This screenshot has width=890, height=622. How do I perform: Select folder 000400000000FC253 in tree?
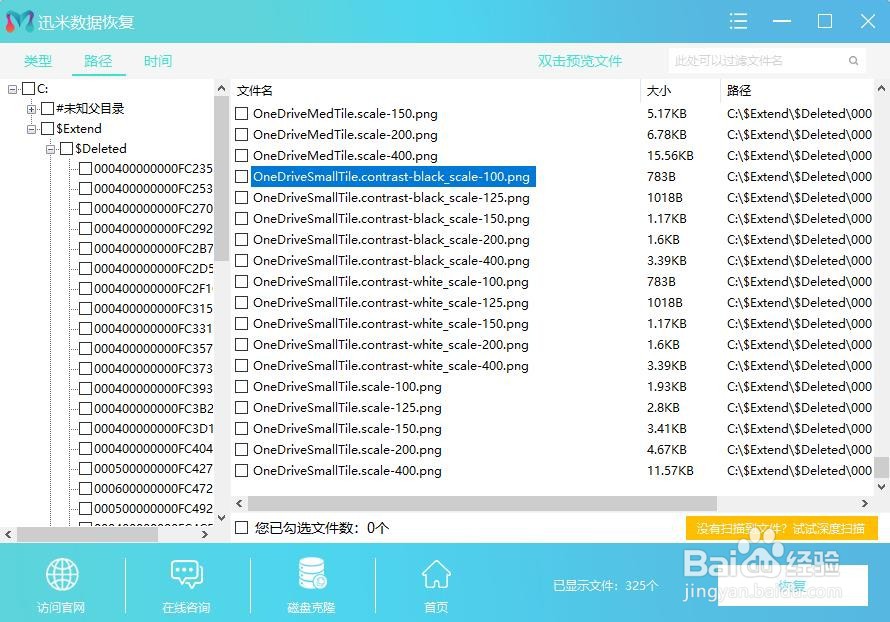tap(153, 188)
